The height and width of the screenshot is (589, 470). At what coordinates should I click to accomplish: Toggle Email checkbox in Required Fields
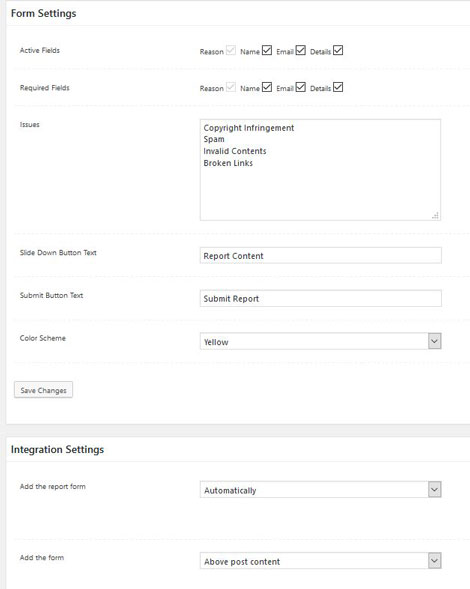[x=301, y=87]
